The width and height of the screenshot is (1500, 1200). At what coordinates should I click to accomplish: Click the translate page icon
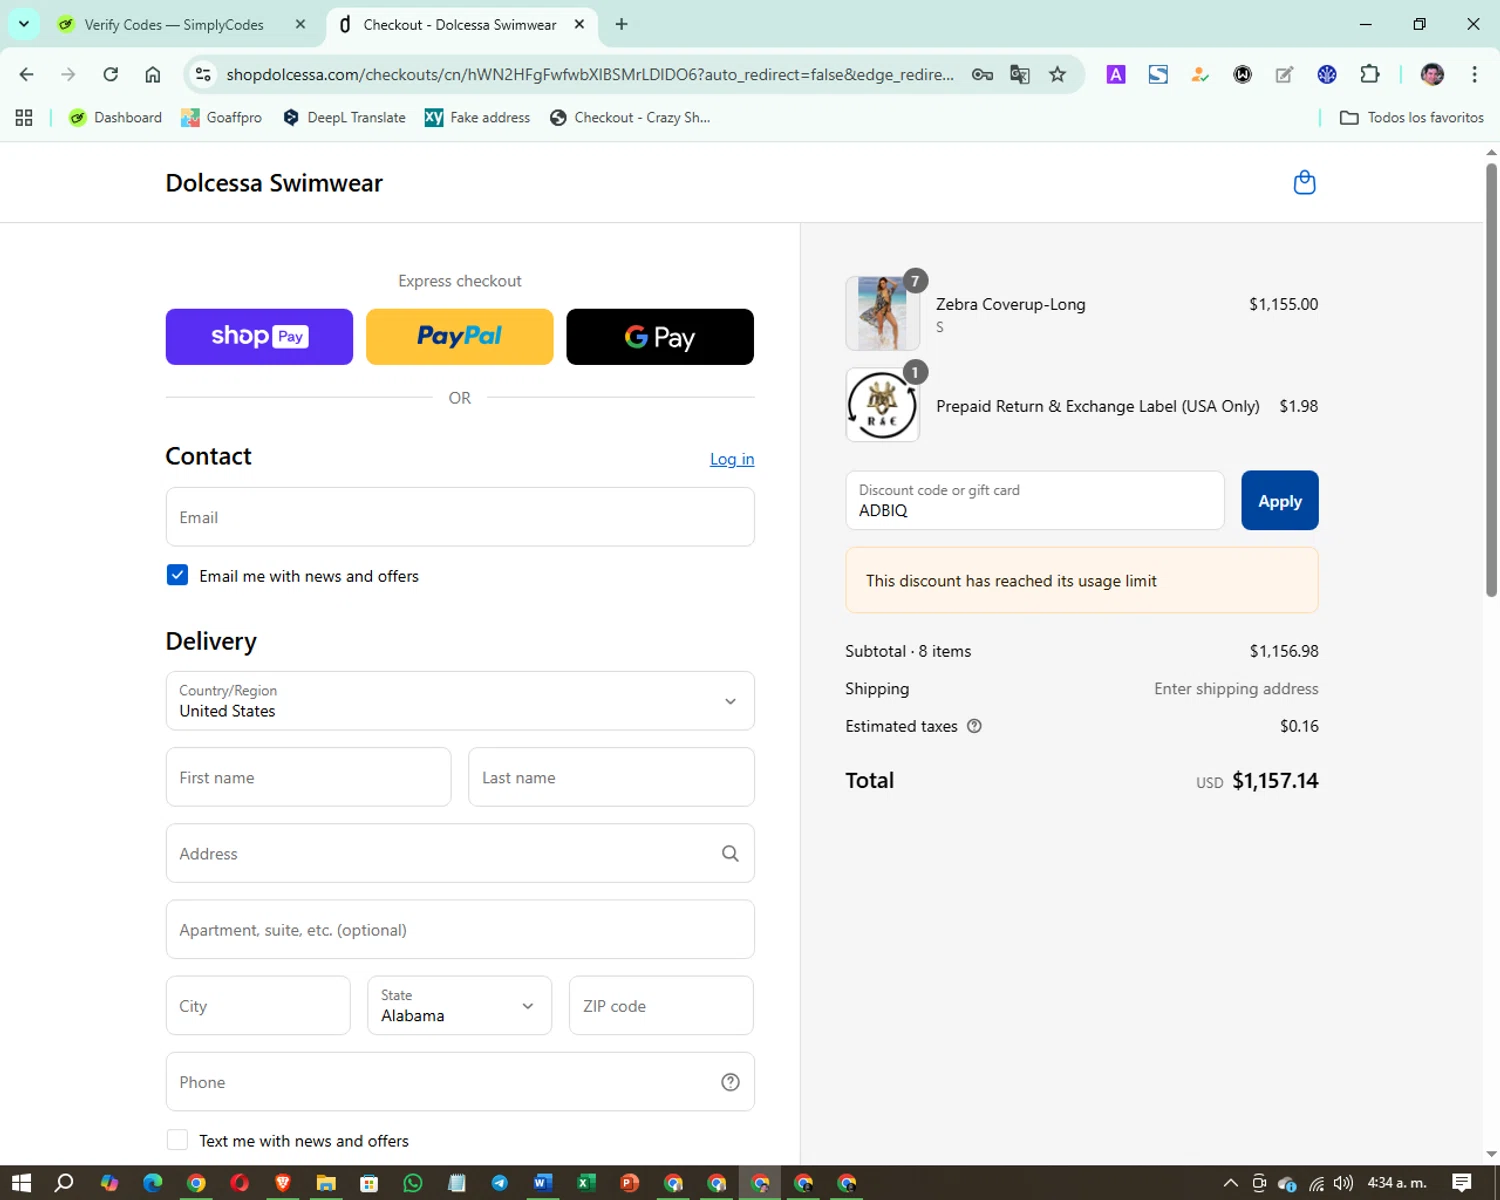click(1020, 74)
